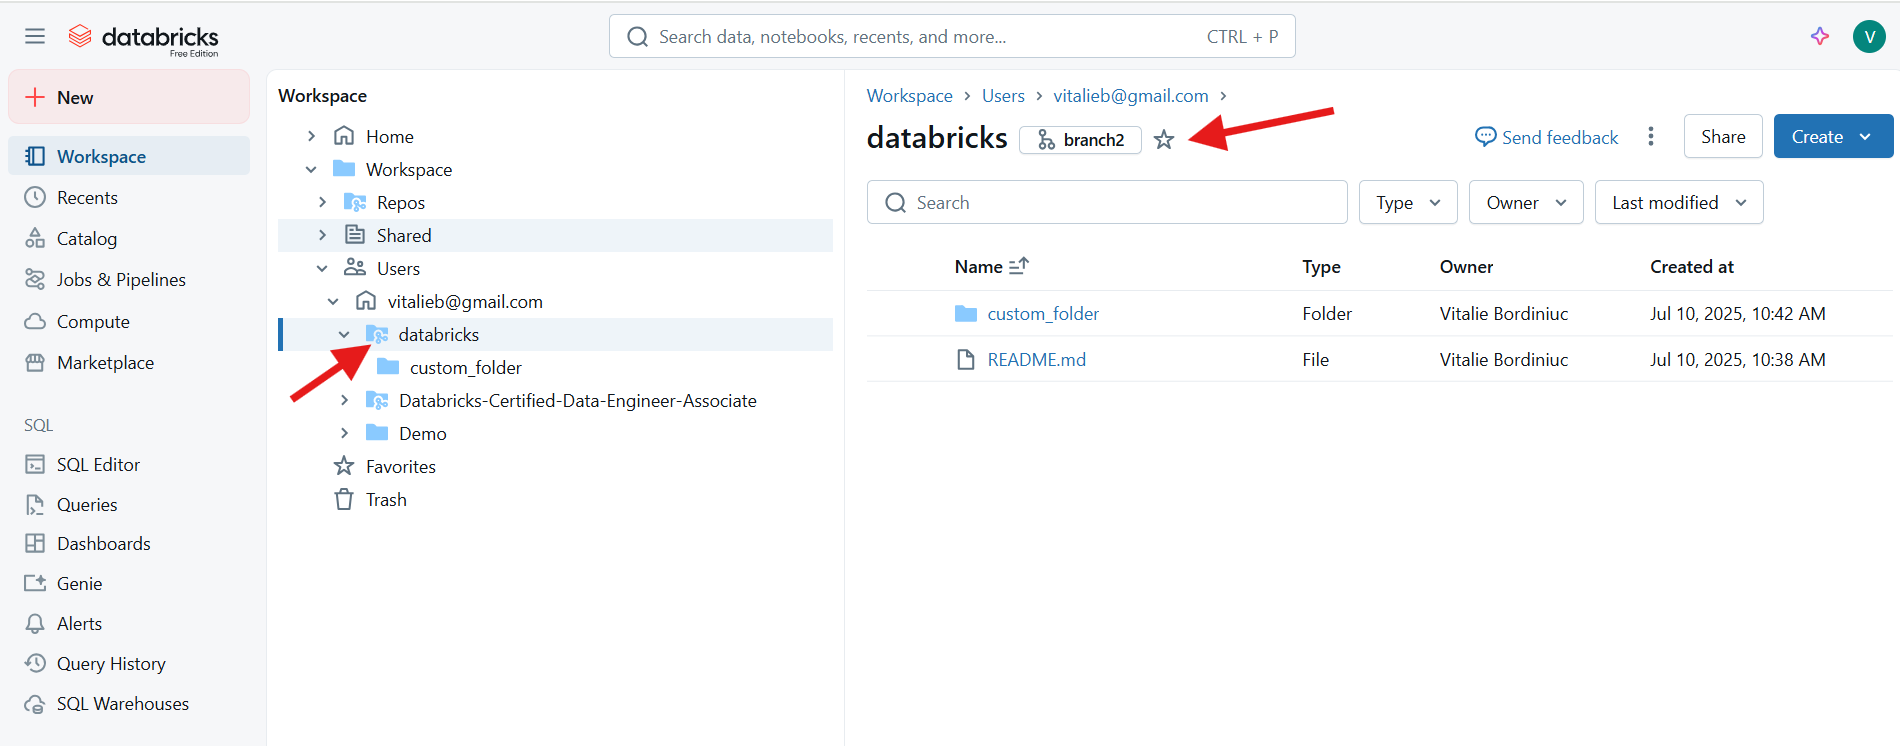Click the Jobs & Pipelines icon

(x=35, y=279)
